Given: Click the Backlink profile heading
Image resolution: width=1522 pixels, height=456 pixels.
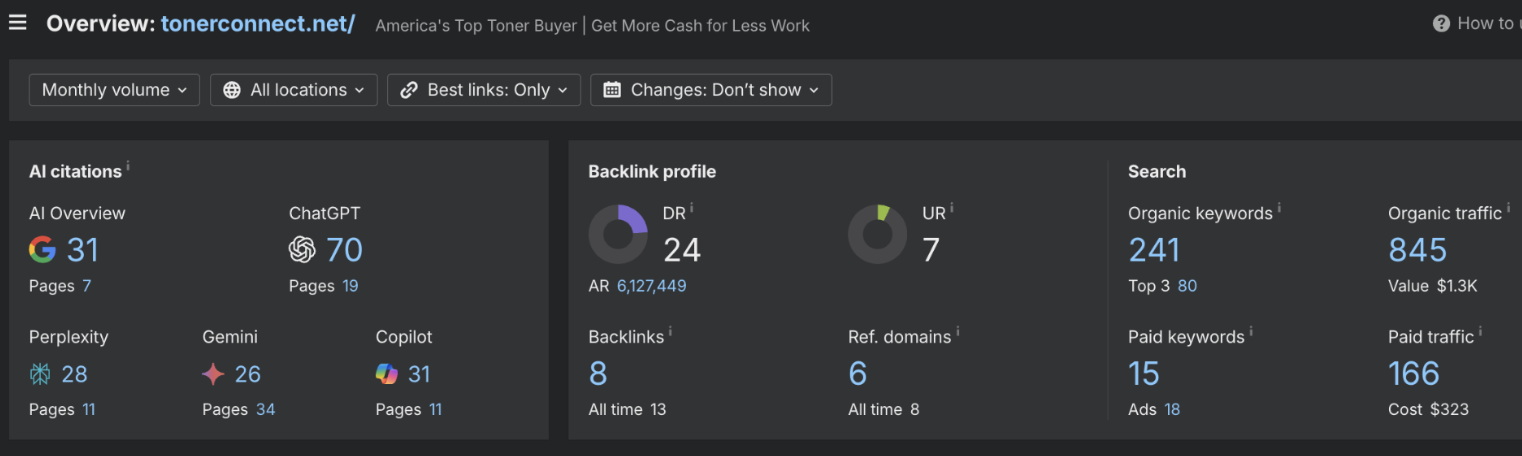Looking at the screenshot, I should 652,172.
